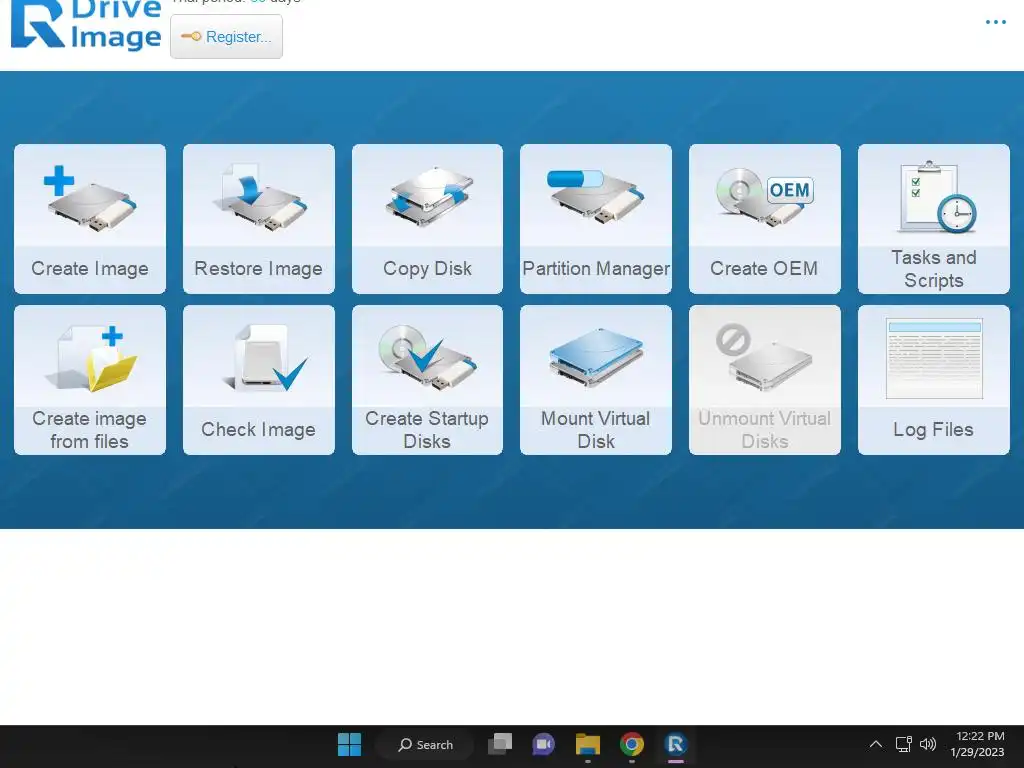The width and height of the screenshot is (1024, 768).
Task: Click the greyed-out Unmount Virtual Disks tile
Action: point(765,380)
